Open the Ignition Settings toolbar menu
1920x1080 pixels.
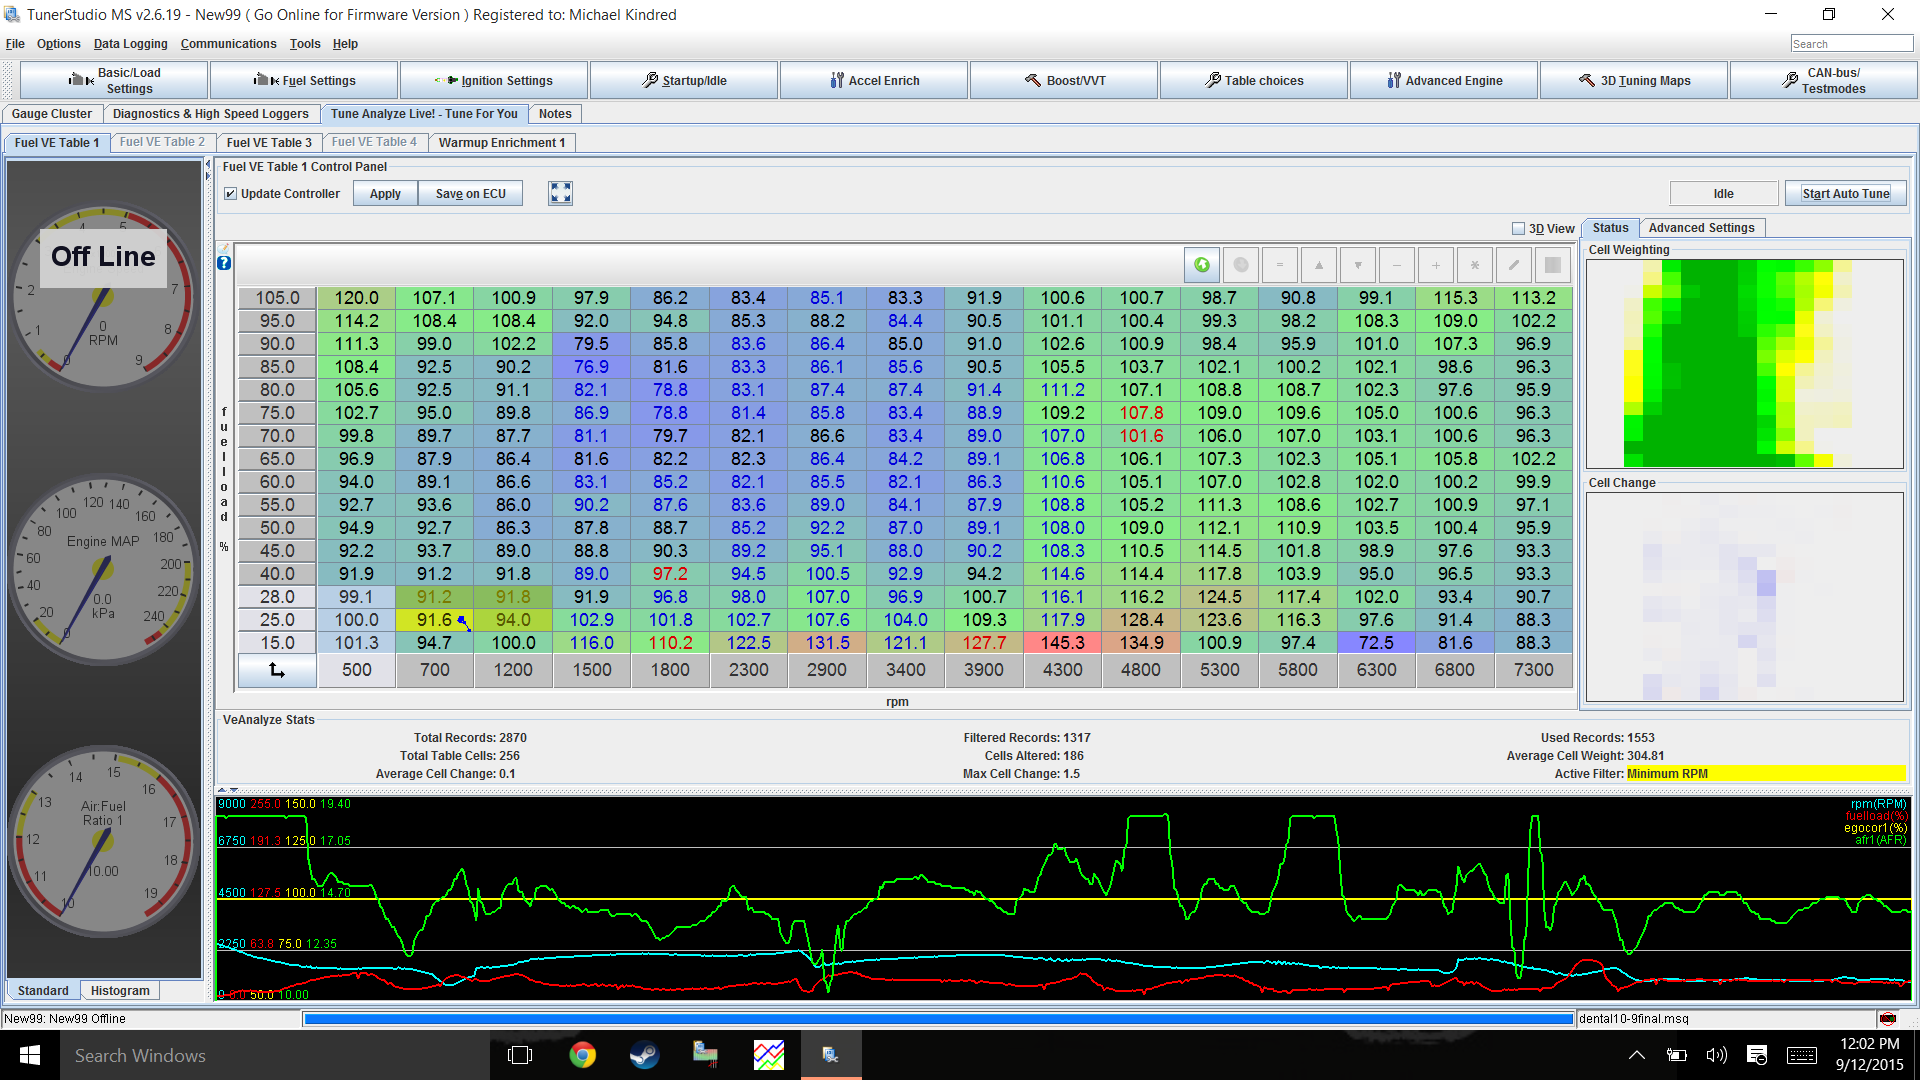tap(494, 81)
